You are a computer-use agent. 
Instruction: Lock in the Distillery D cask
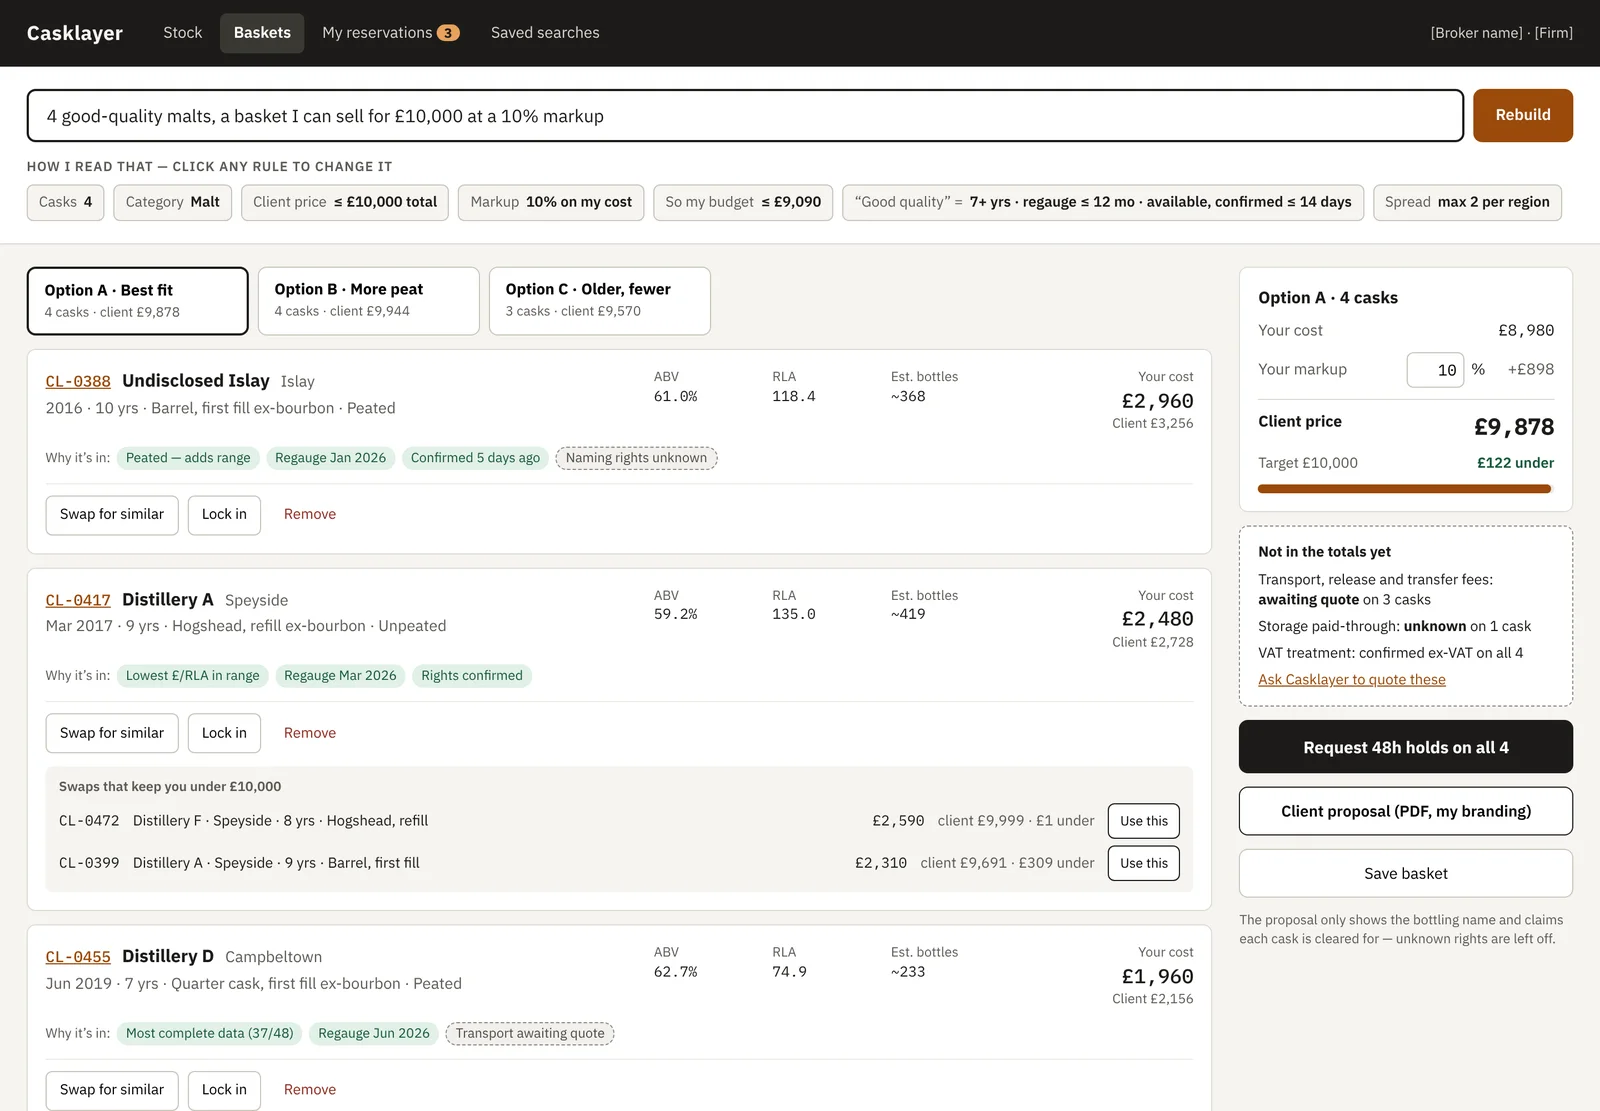tap(224, 1090)
